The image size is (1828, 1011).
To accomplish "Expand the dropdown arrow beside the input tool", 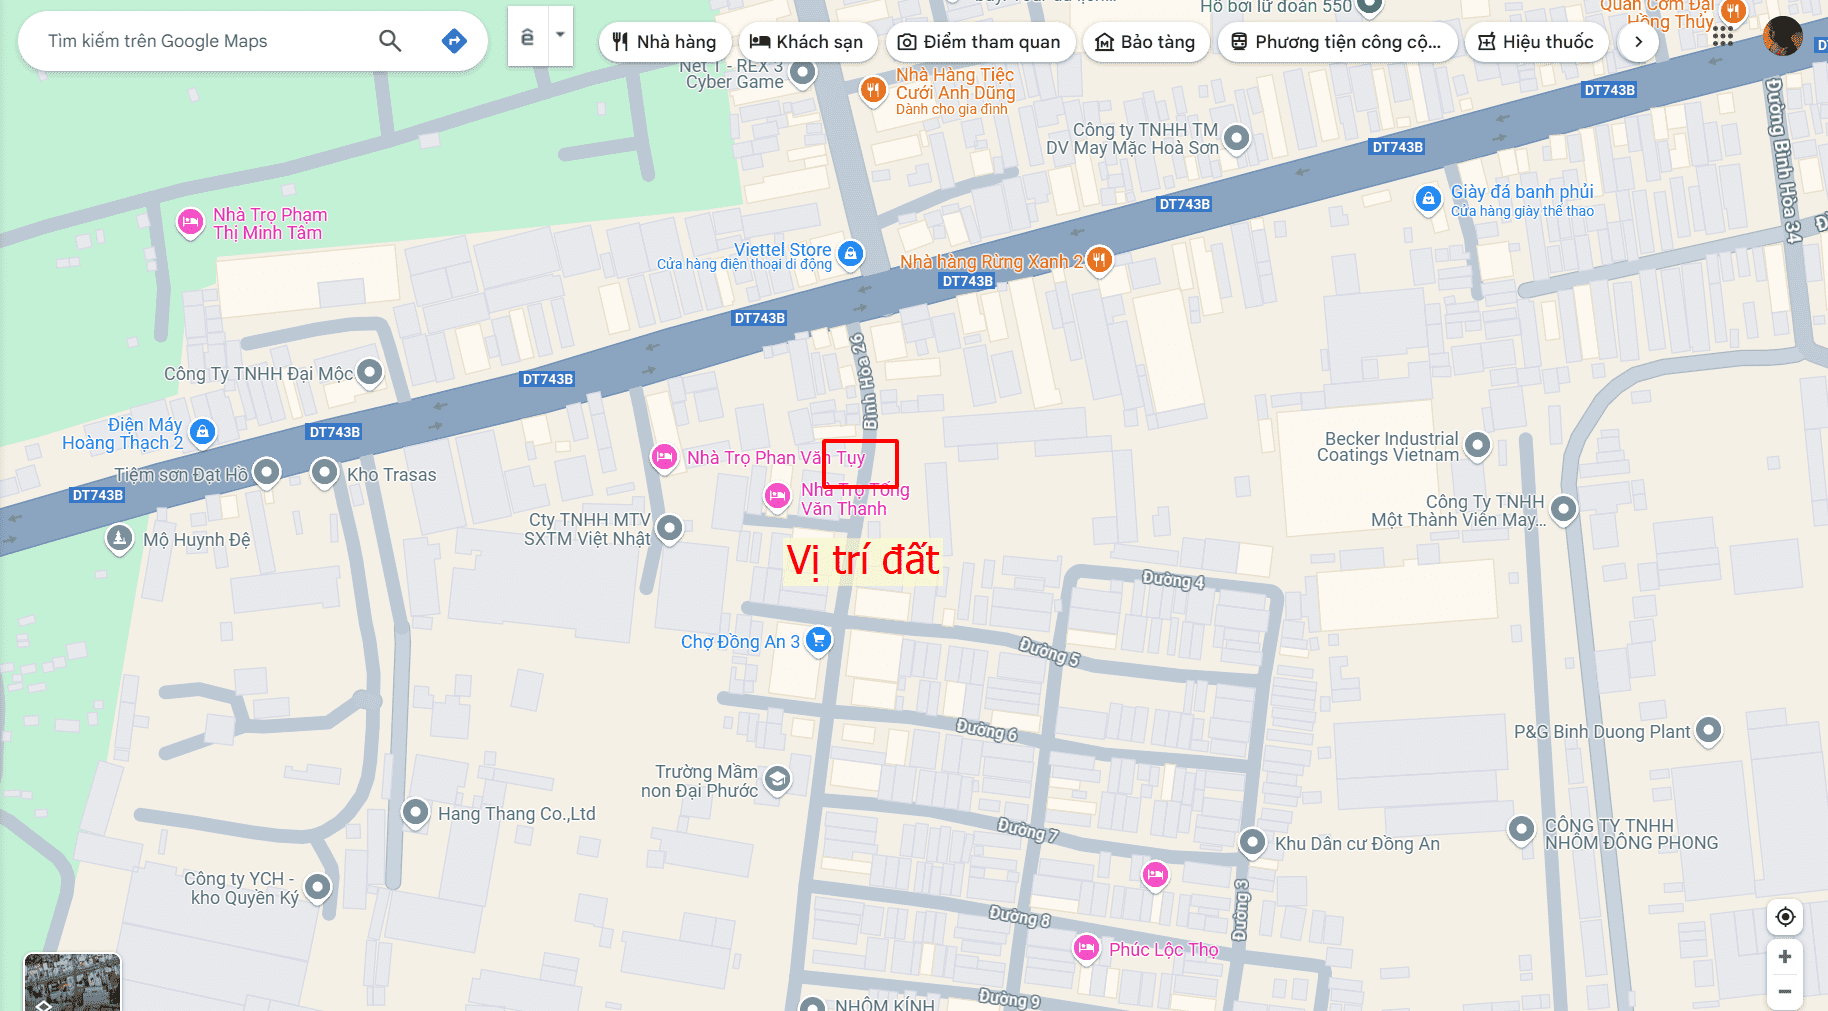I will point(560,35).
